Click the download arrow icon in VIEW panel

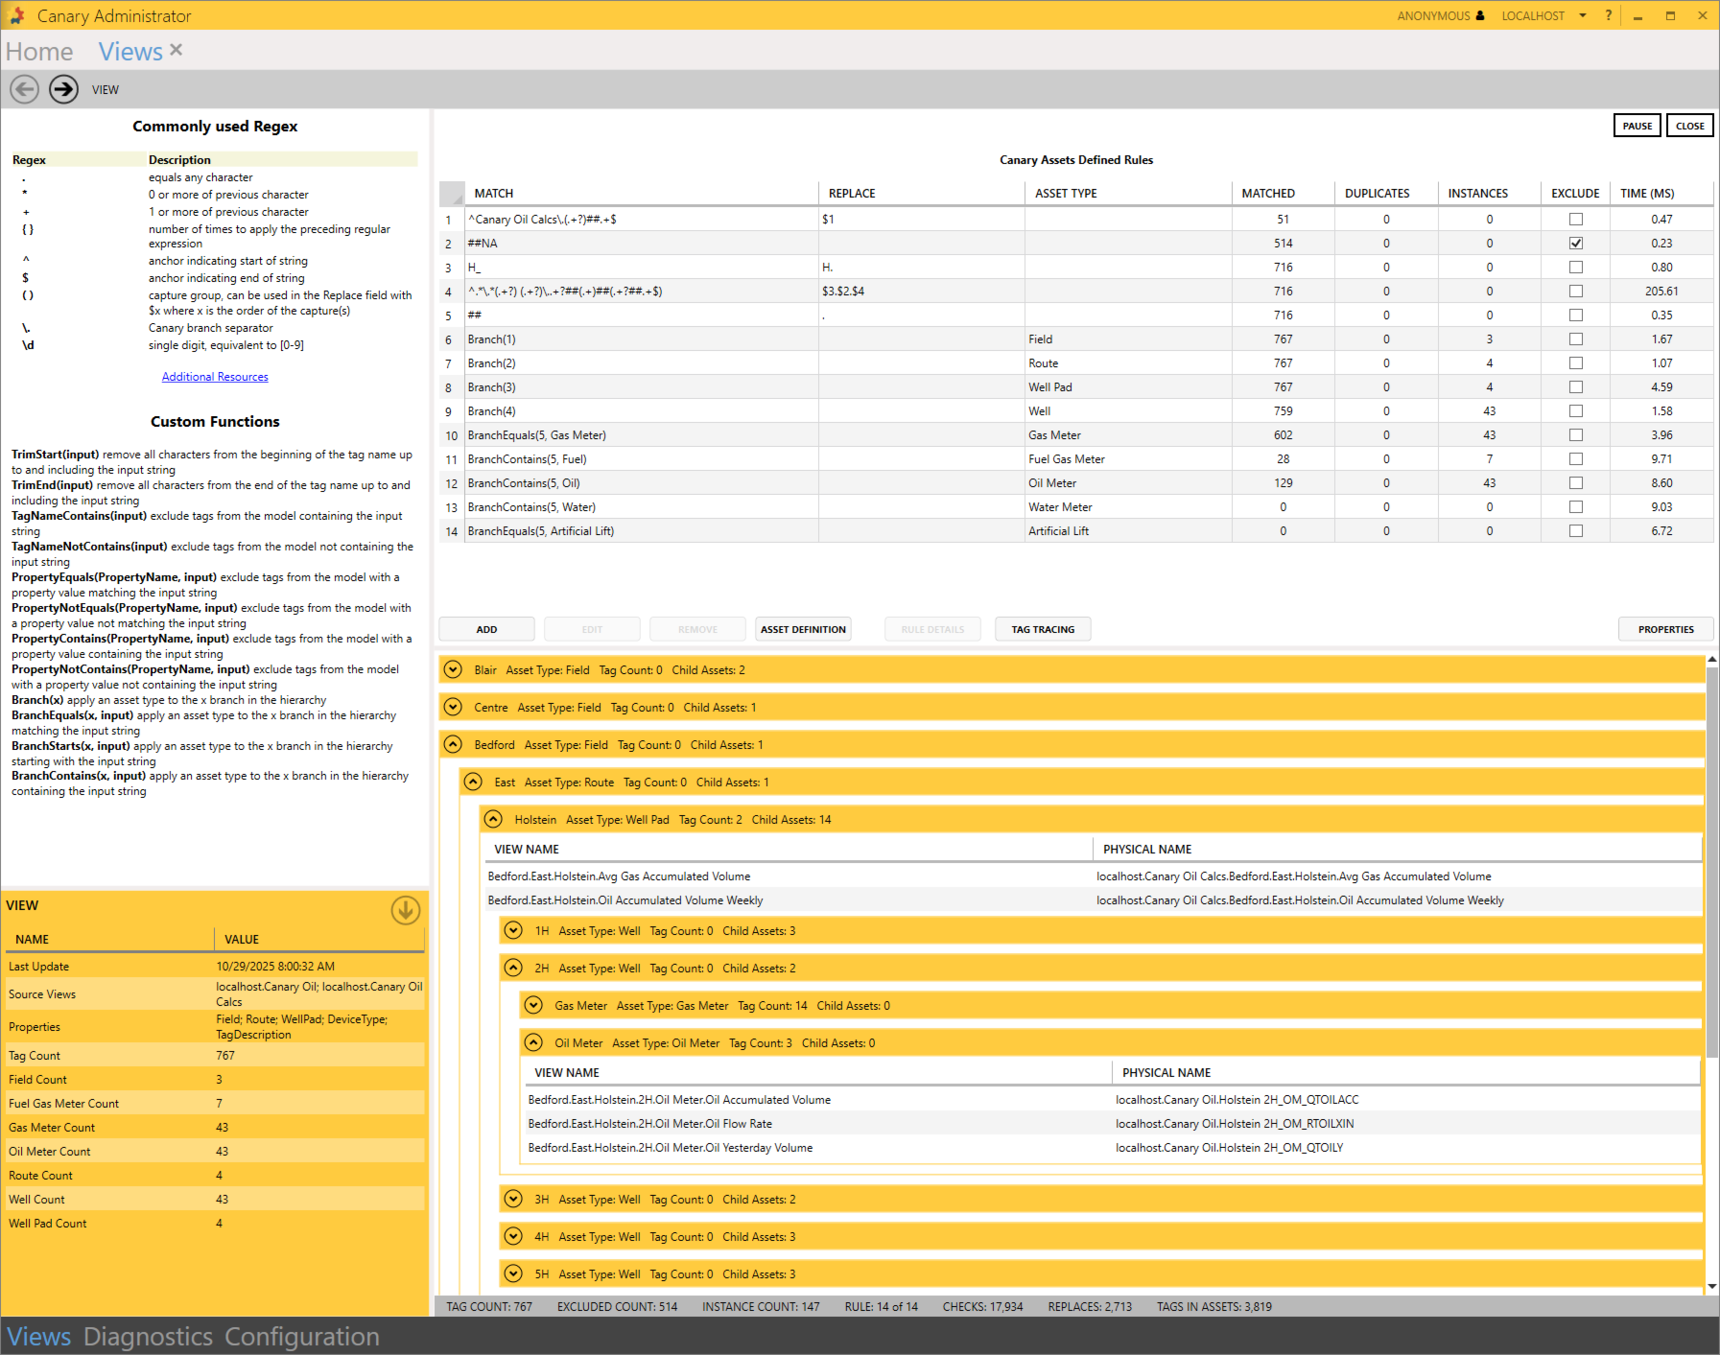tap(405, 910)
